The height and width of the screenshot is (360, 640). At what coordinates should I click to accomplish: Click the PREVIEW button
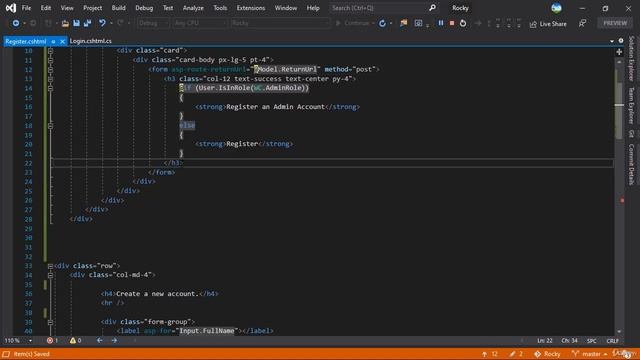615,23
